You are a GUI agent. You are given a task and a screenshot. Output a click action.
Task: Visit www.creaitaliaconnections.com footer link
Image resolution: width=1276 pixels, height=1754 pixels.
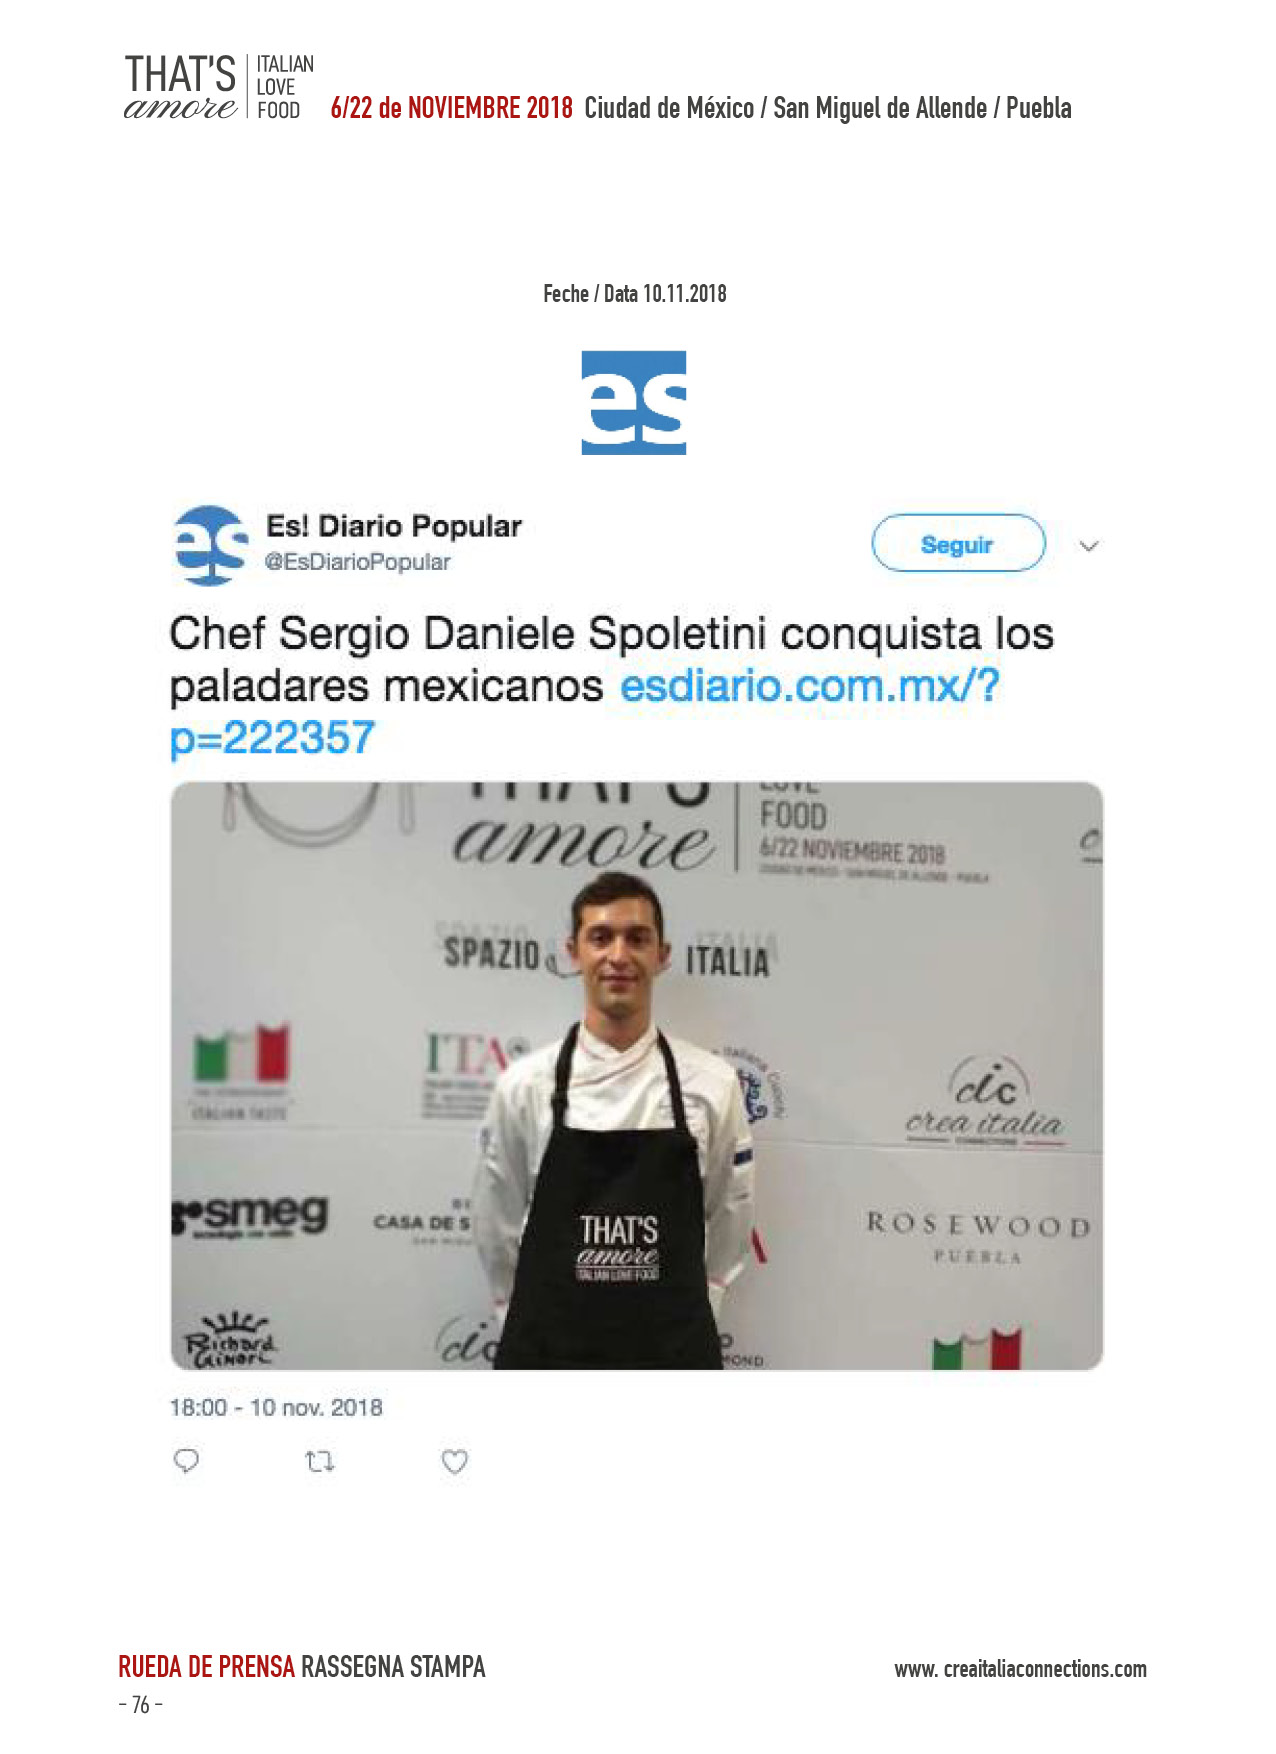pyautogui.click(x=1021, y=1669)
